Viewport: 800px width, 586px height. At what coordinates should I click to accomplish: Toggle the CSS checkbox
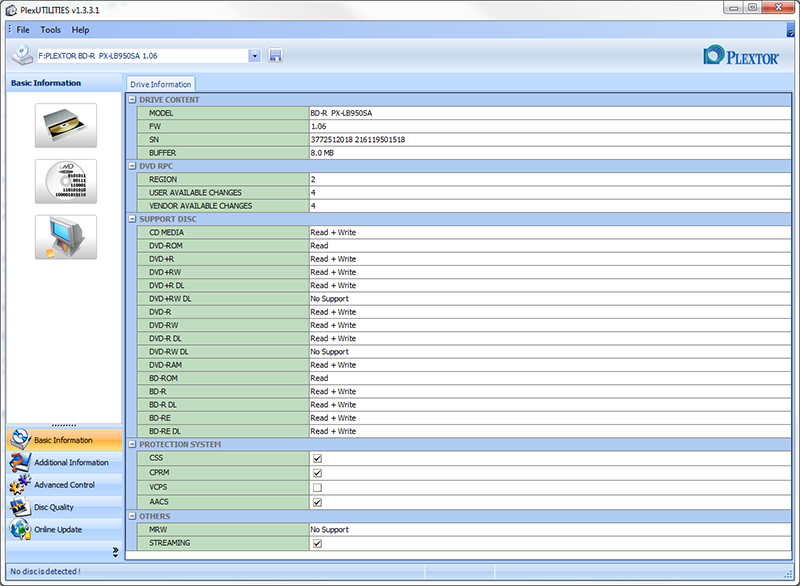click(317, 458)
